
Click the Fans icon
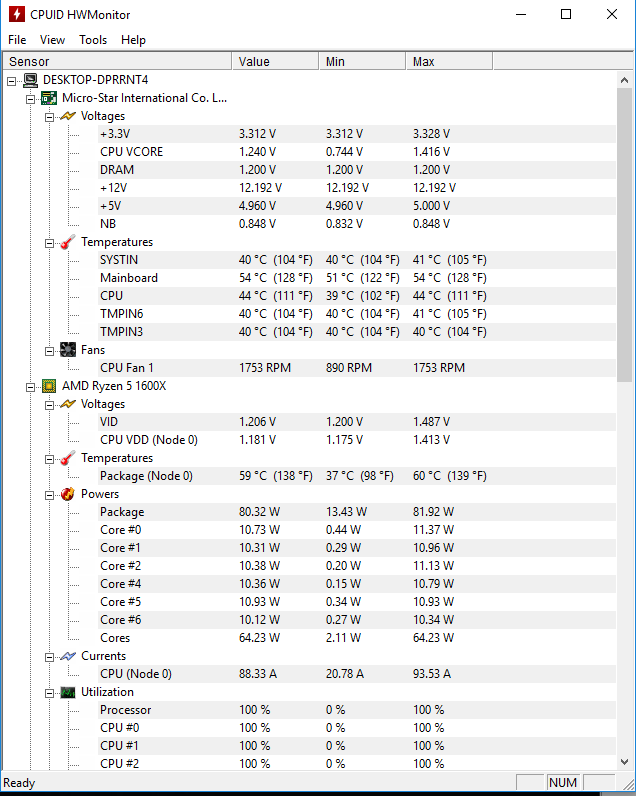click(68, 350)
